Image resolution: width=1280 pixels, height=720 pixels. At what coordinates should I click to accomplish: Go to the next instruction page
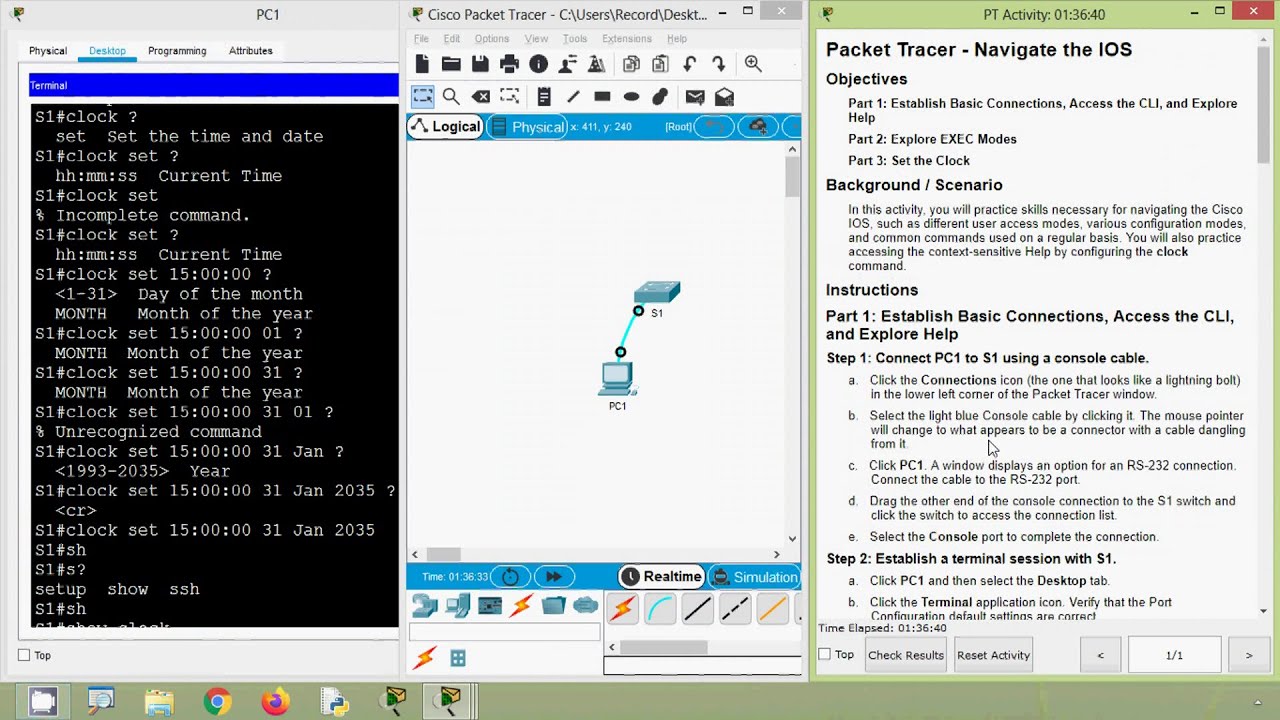[1248, 655]
